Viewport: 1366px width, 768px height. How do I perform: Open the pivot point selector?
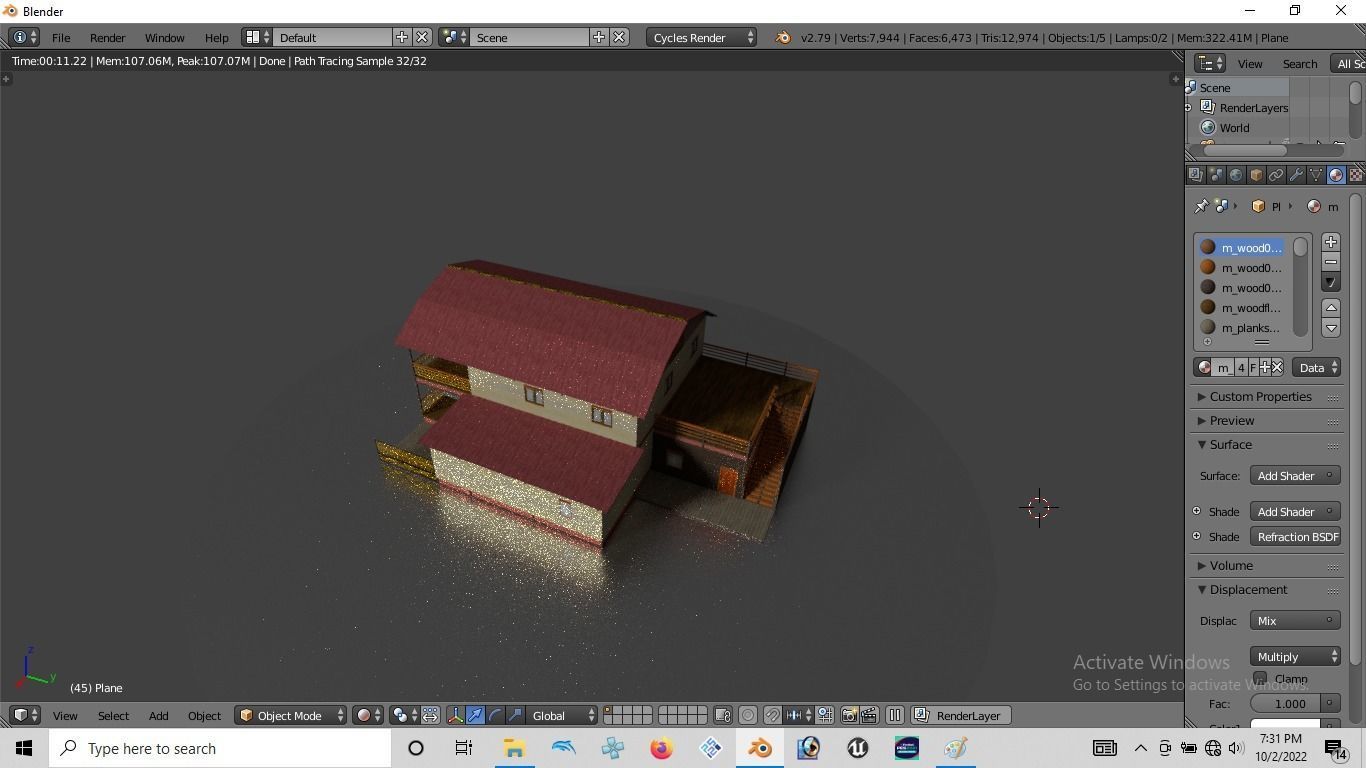coord(405,715)
